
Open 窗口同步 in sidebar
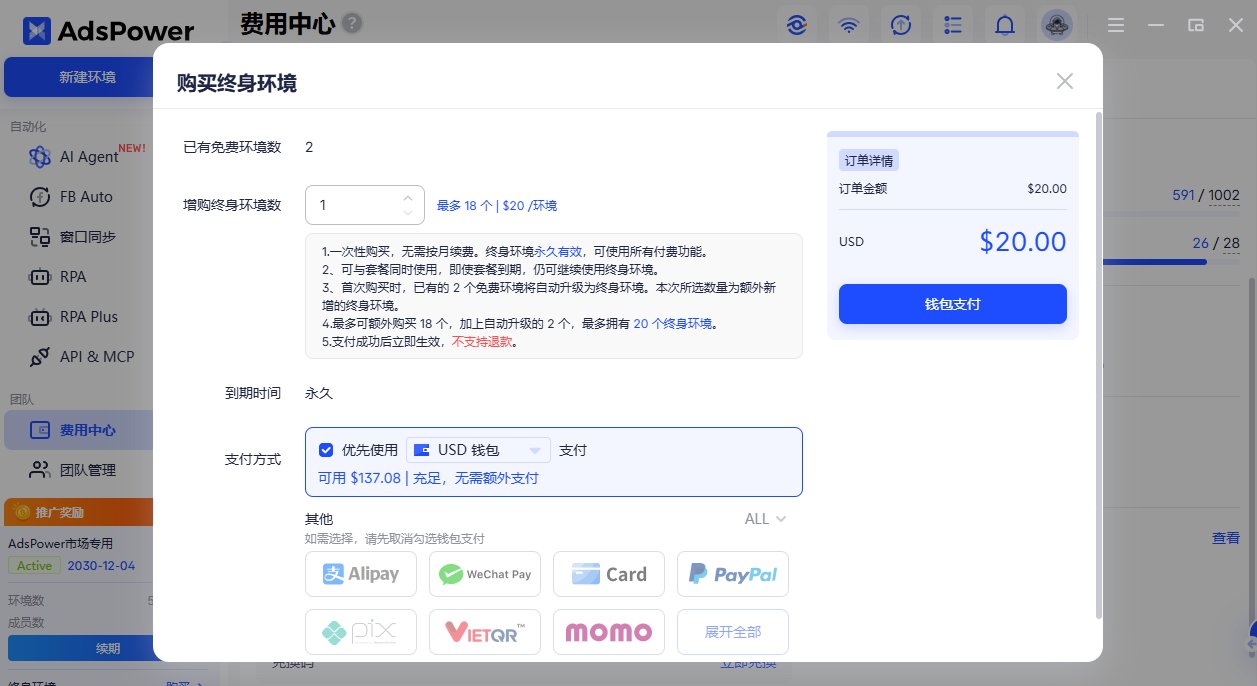(x=78, y=237)
